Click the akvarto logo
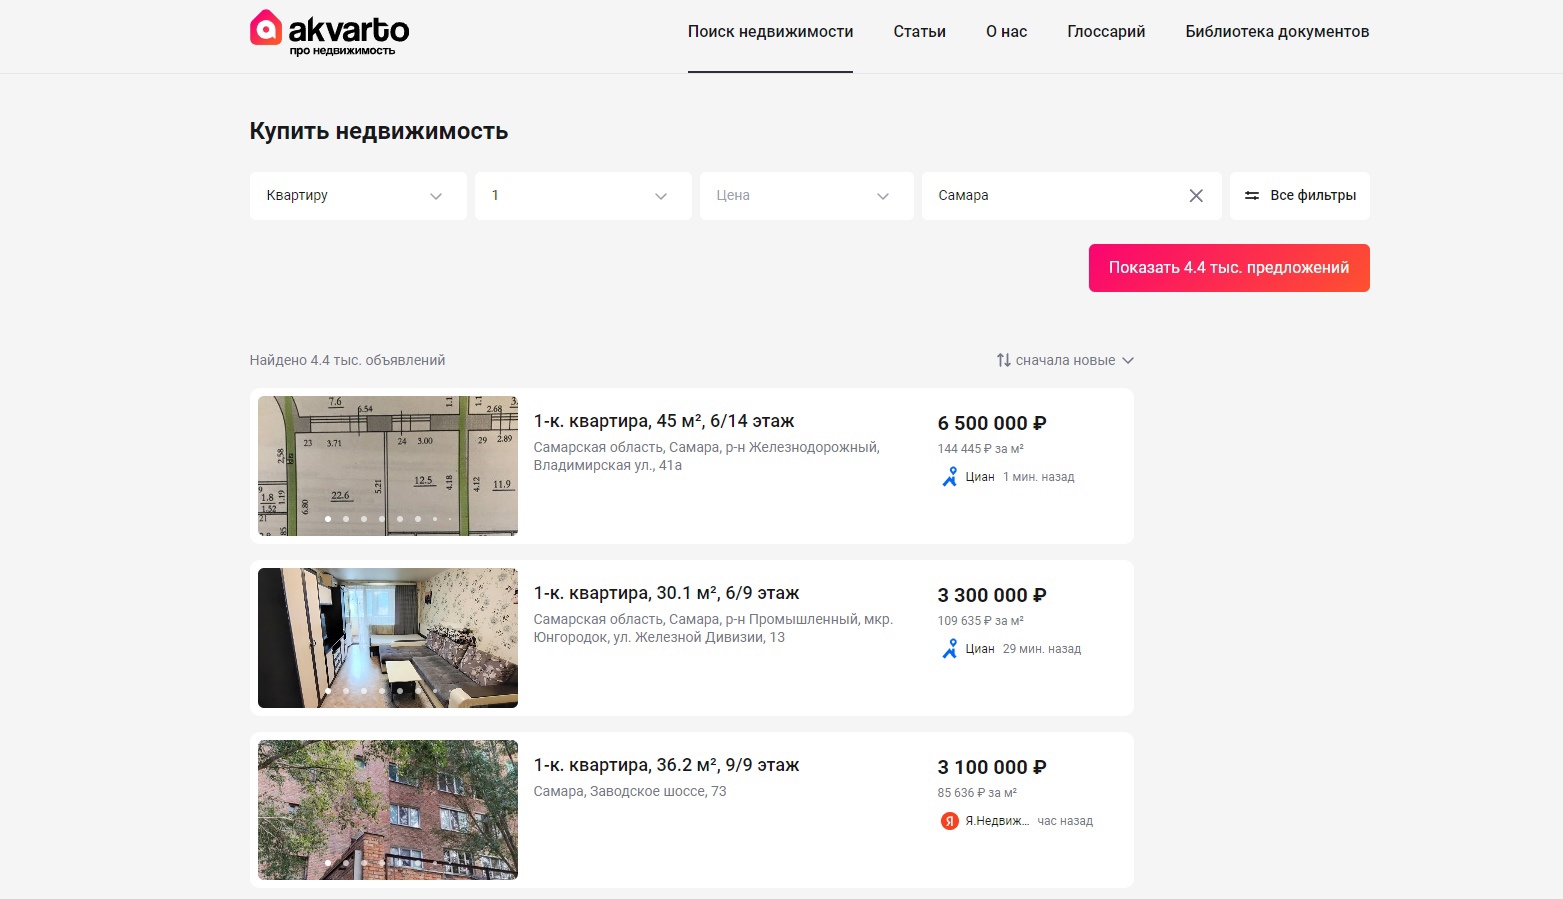1563x899 pixels. coord(329,33)
